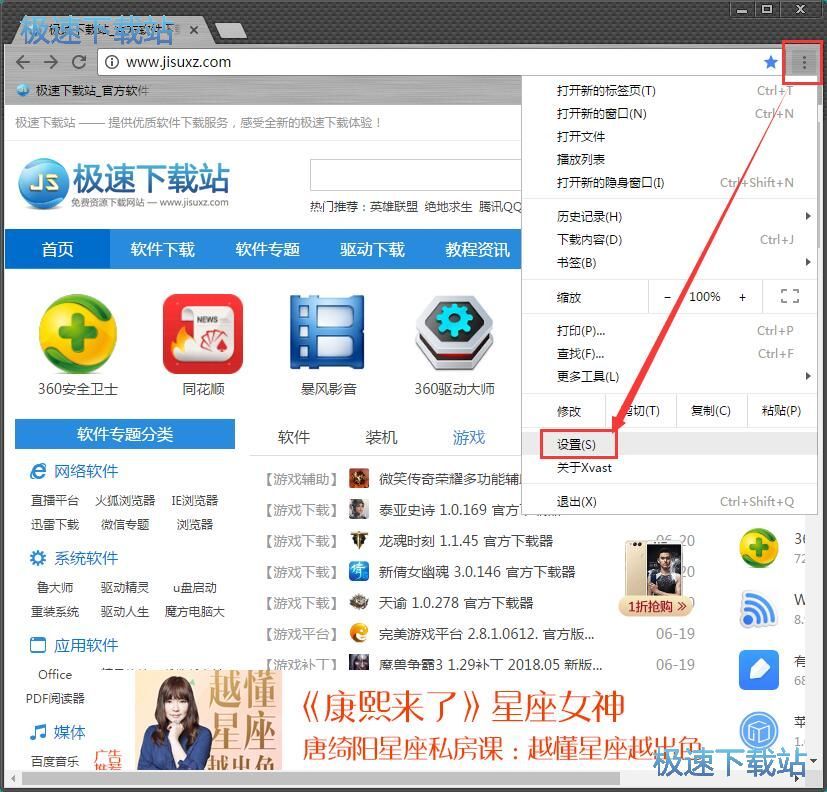Open a new tab with tab-strip button
Viewport: 827px width, 792px height.
click(x=230, y=31)
